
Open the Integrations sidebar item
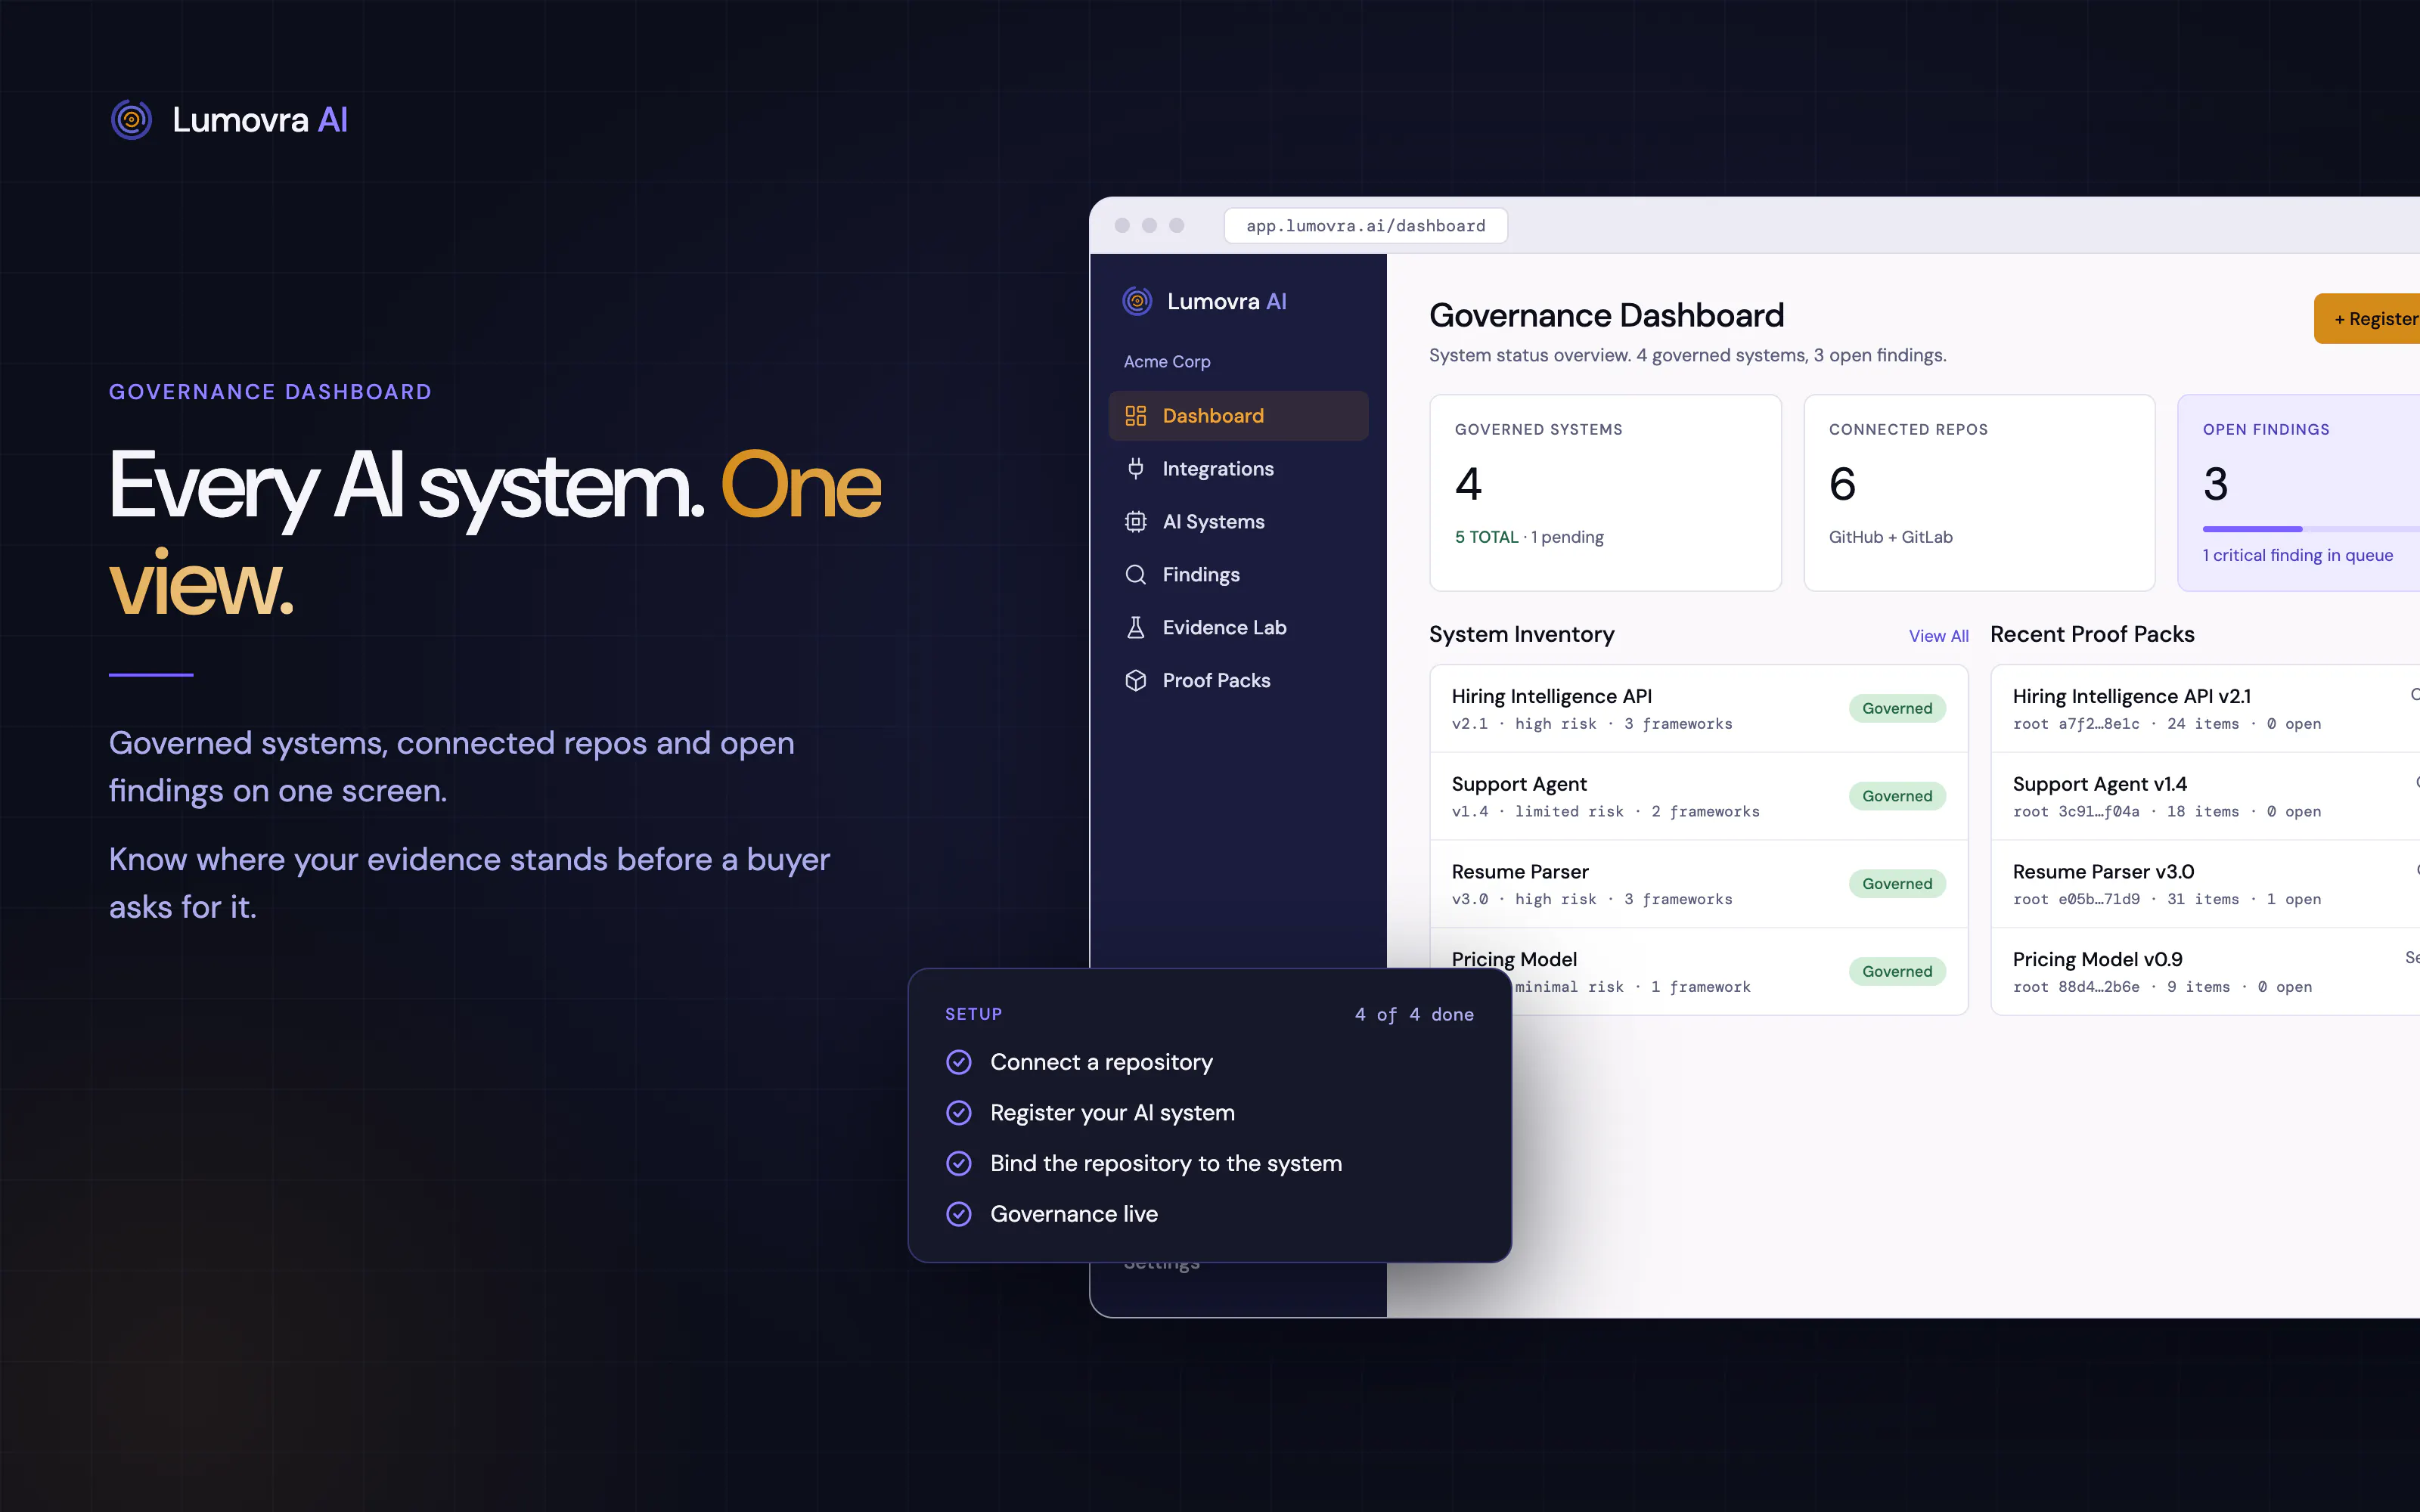tap(1238, 469)
